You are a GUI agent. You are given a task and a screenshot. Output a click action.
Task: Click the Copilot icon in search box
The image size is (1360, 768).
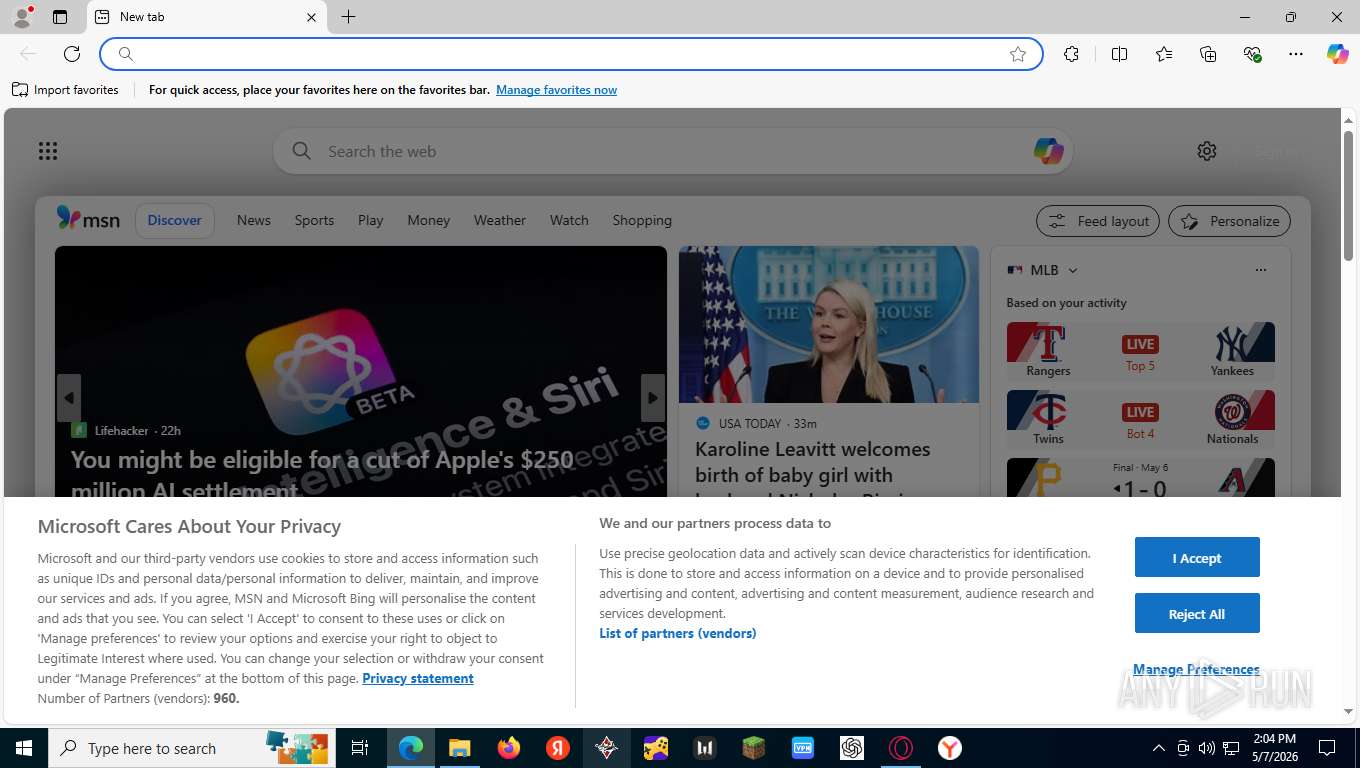[1048, 151]
